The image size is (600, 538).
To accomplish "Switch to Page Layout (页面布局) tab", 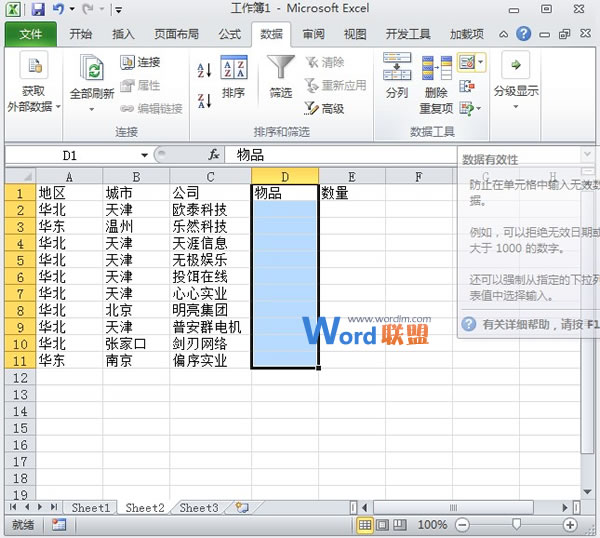I will click(176, 34).
